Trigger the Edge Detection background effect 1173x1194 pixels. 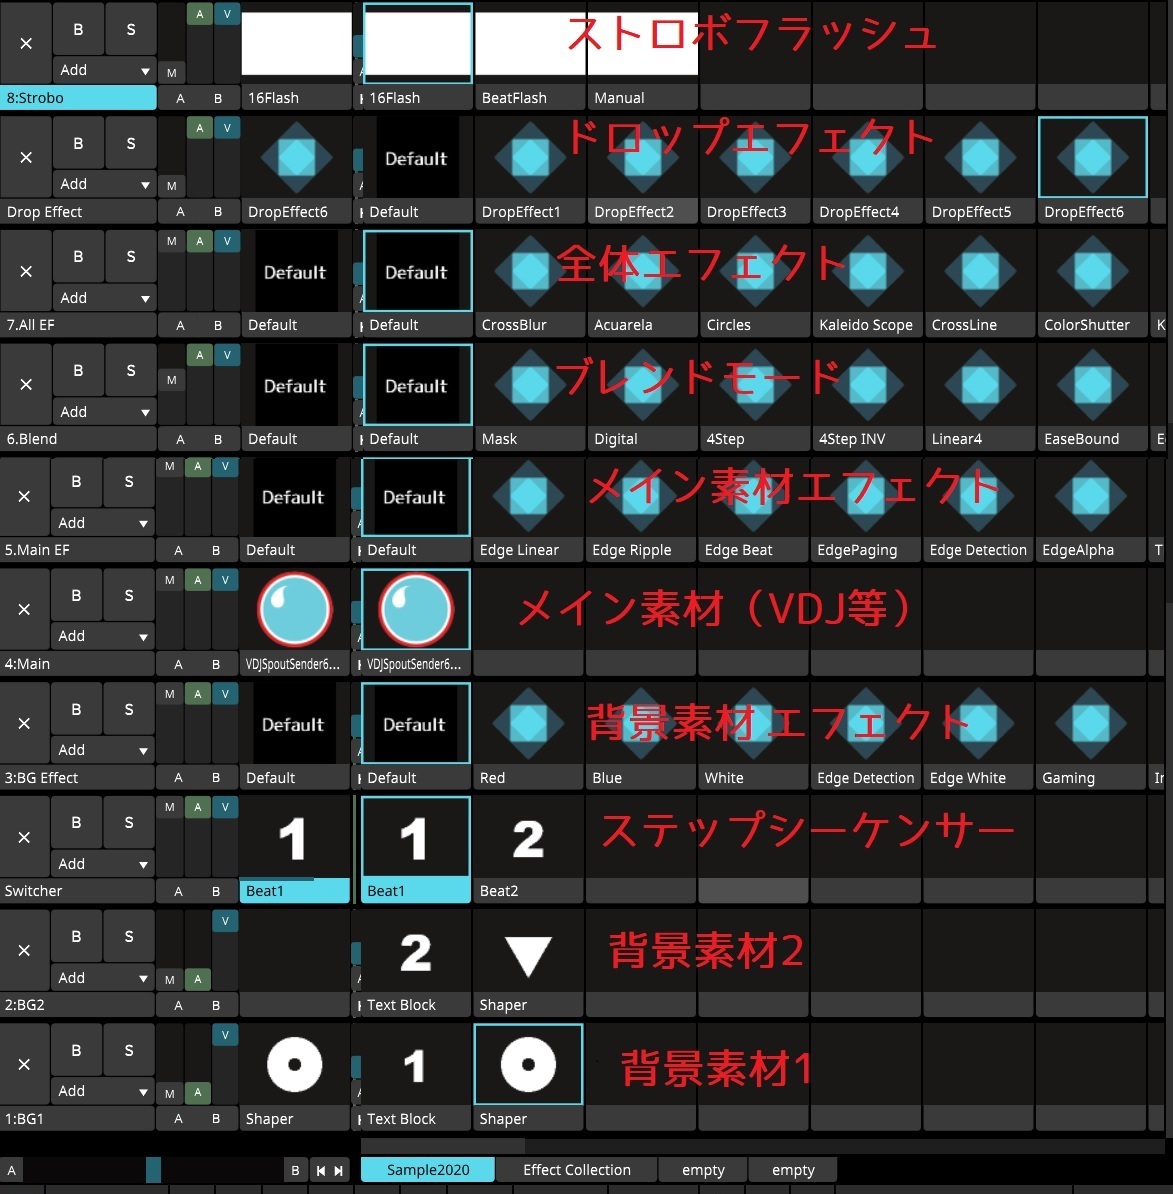866,722
